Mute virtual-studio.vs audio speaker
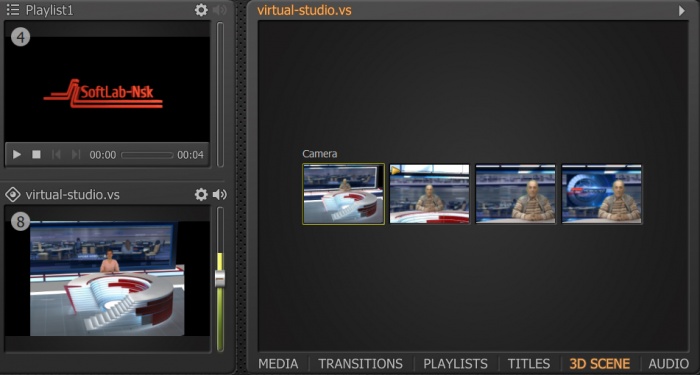The width and height of the screenshot is (700, 375). click(220, 194)
